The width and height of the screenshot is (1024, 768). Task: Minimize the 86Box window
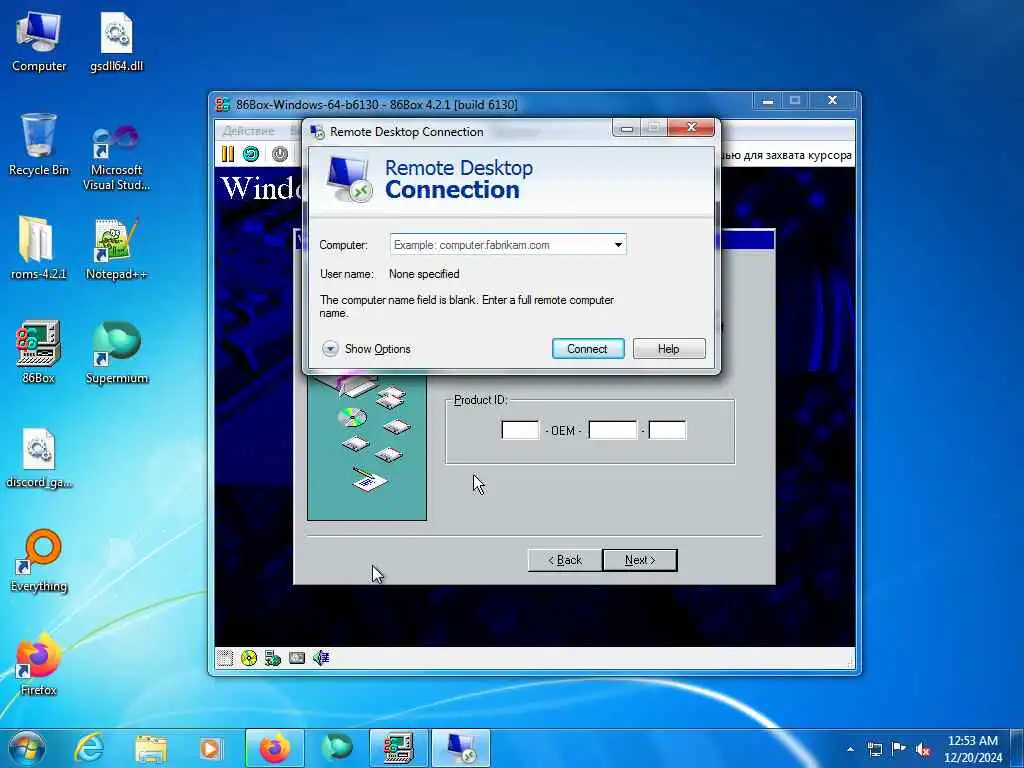[768, 101]
